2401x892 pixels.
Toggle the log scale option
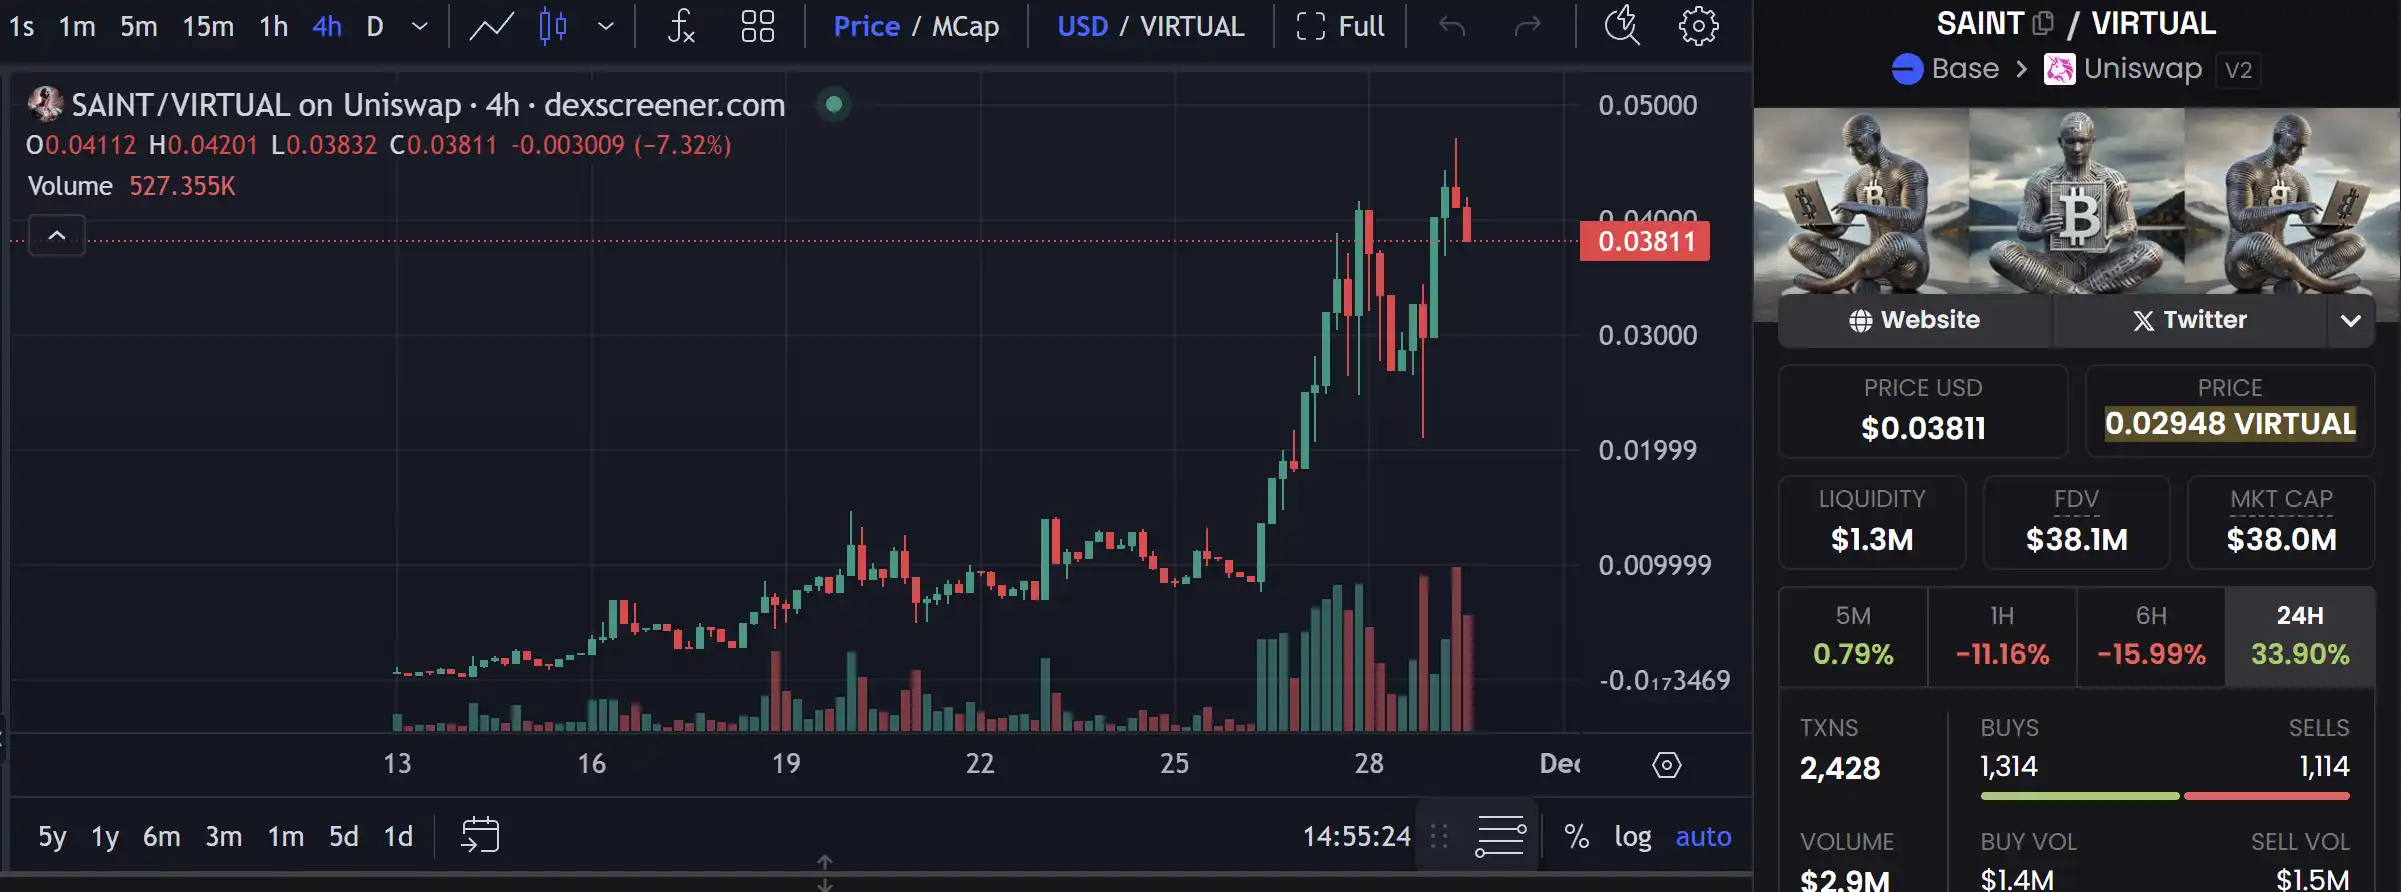(1632, 836)
